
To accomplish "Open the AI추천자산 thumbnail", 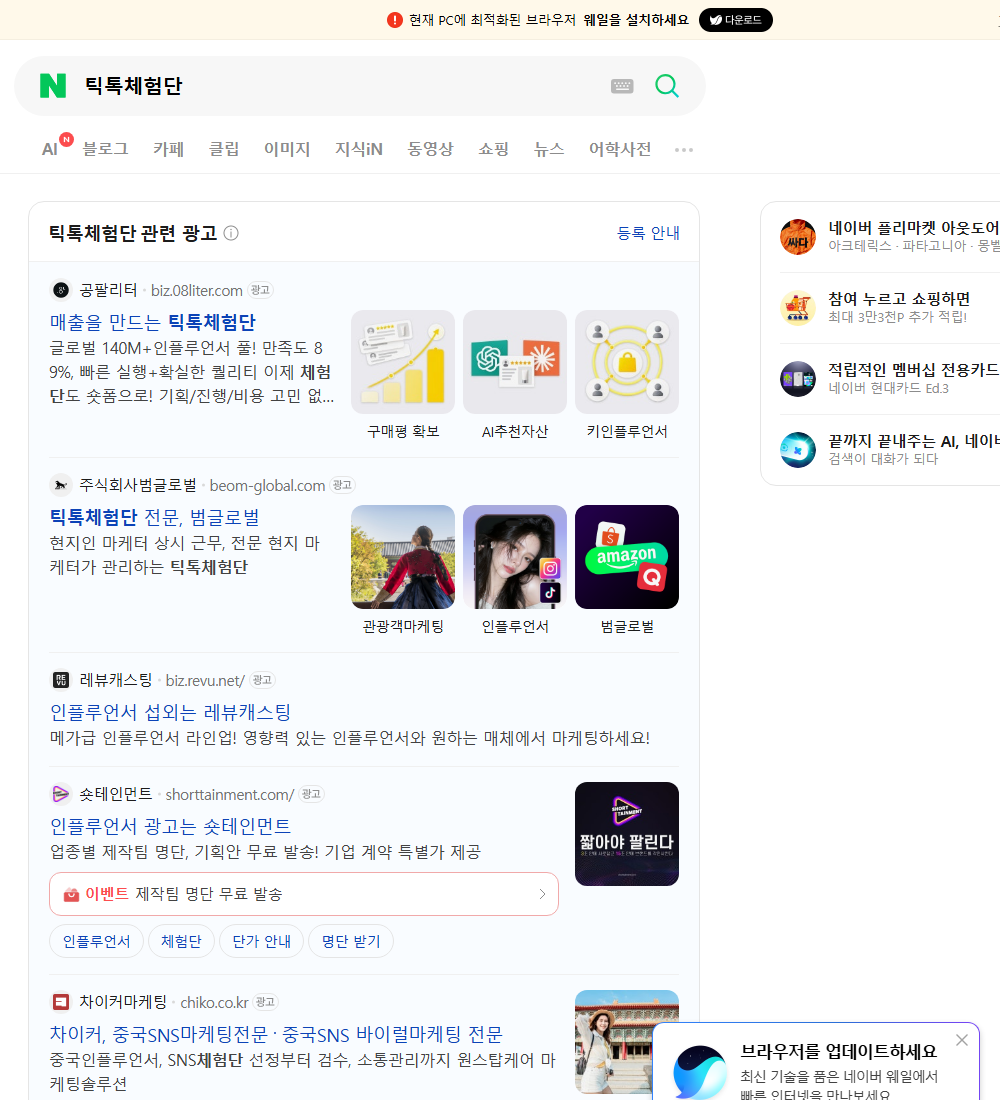I will (515, 362).
